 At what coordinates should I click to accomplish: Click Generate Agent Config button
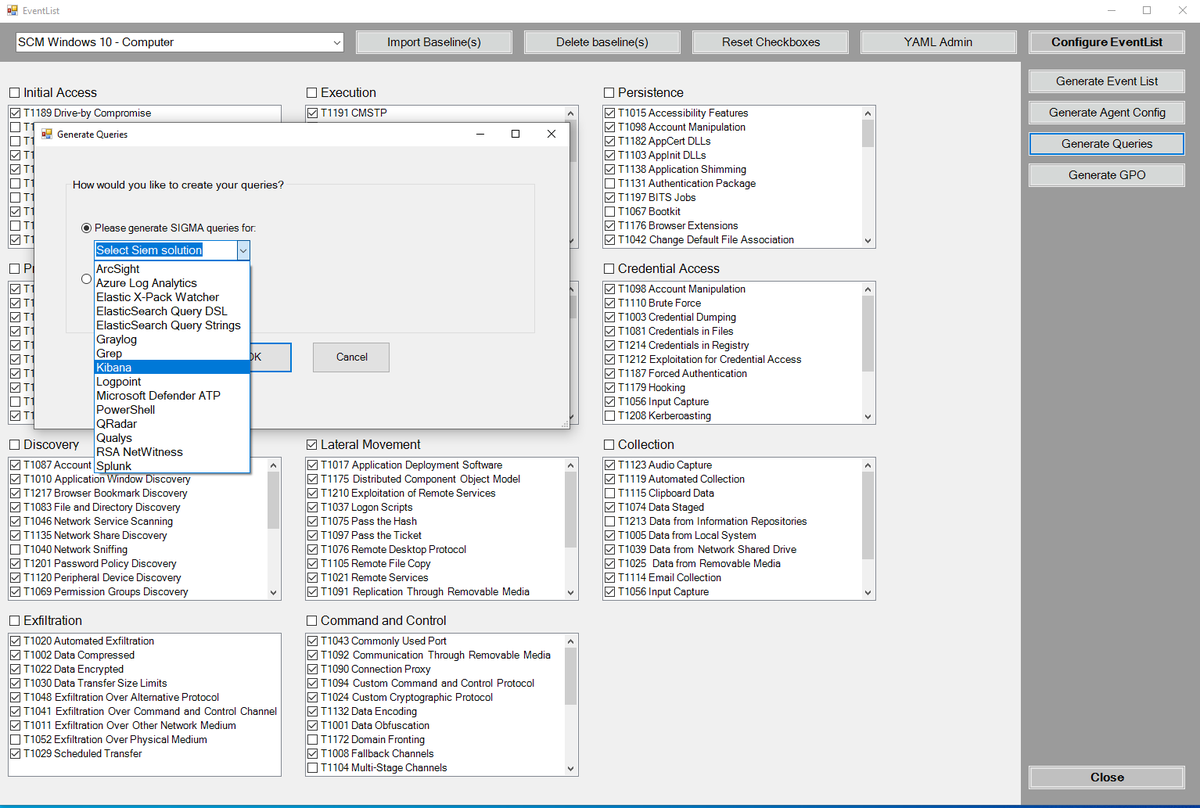[x=1107, y=112]
